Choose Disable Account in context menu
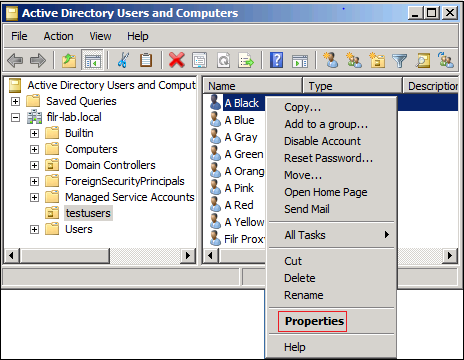Viewport: 464px width, 360px height. pyautogui.click(x=331, y=141)
